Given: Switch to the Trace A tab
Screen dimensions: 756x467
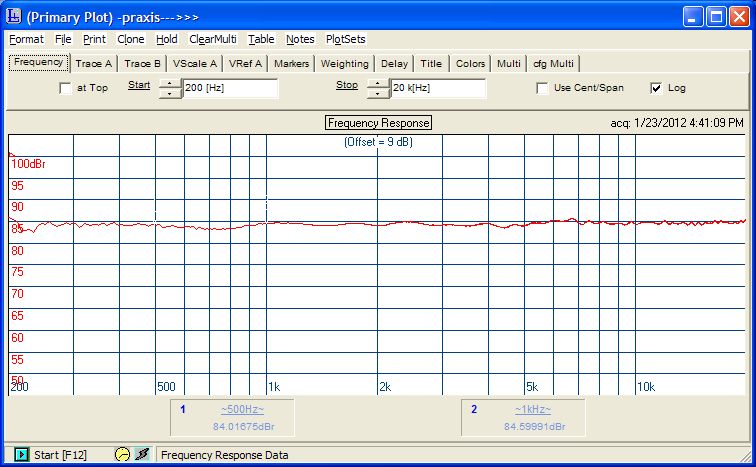Looking at the screenshot, I should pos(94,64).
